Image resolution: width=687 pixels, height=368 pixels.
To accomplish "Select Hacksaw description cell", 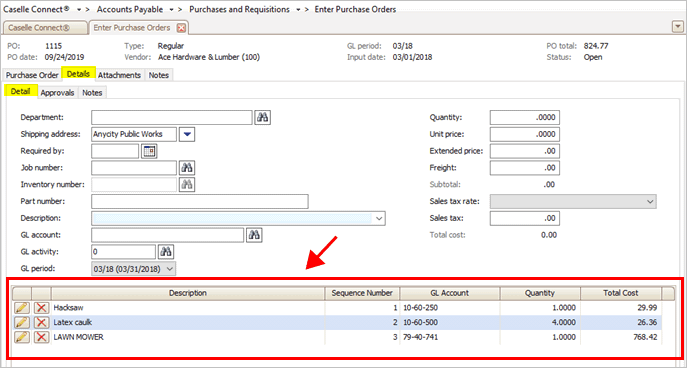I will 188,308.
